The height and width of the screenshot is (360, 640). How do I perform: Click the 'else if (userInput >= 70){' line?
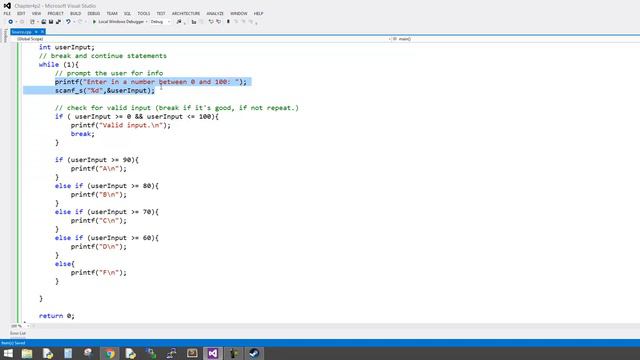tap(107, 212)
